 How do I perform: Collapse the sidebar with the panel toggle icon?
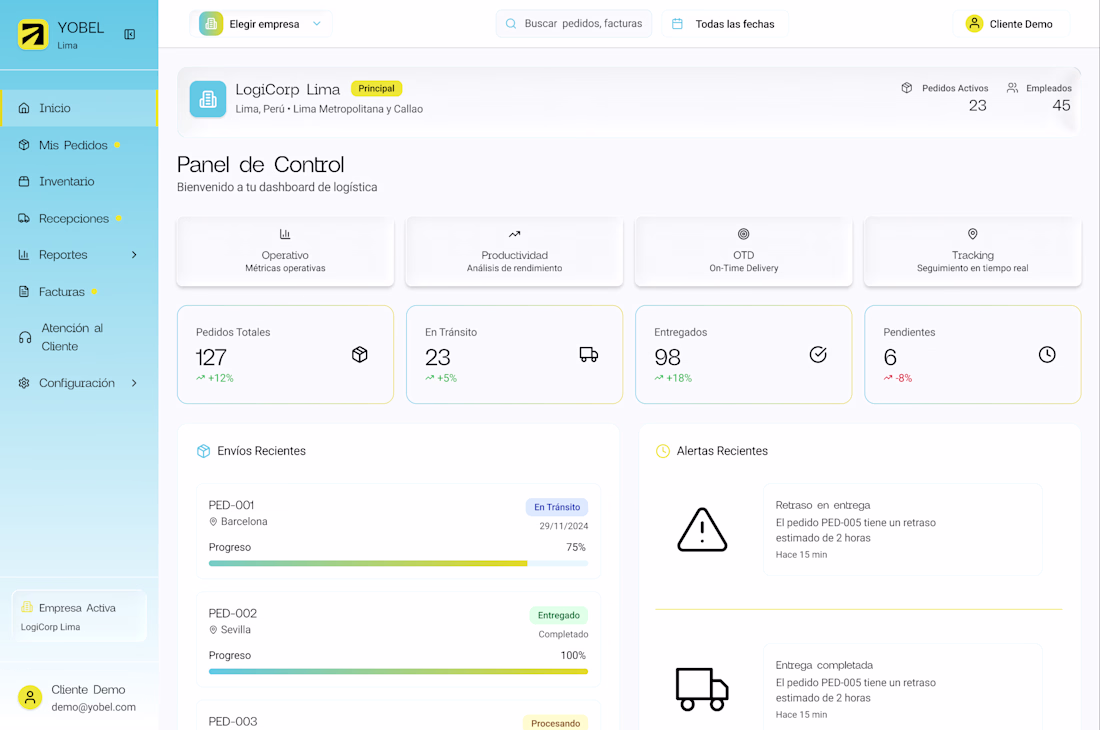click(130, 34)
